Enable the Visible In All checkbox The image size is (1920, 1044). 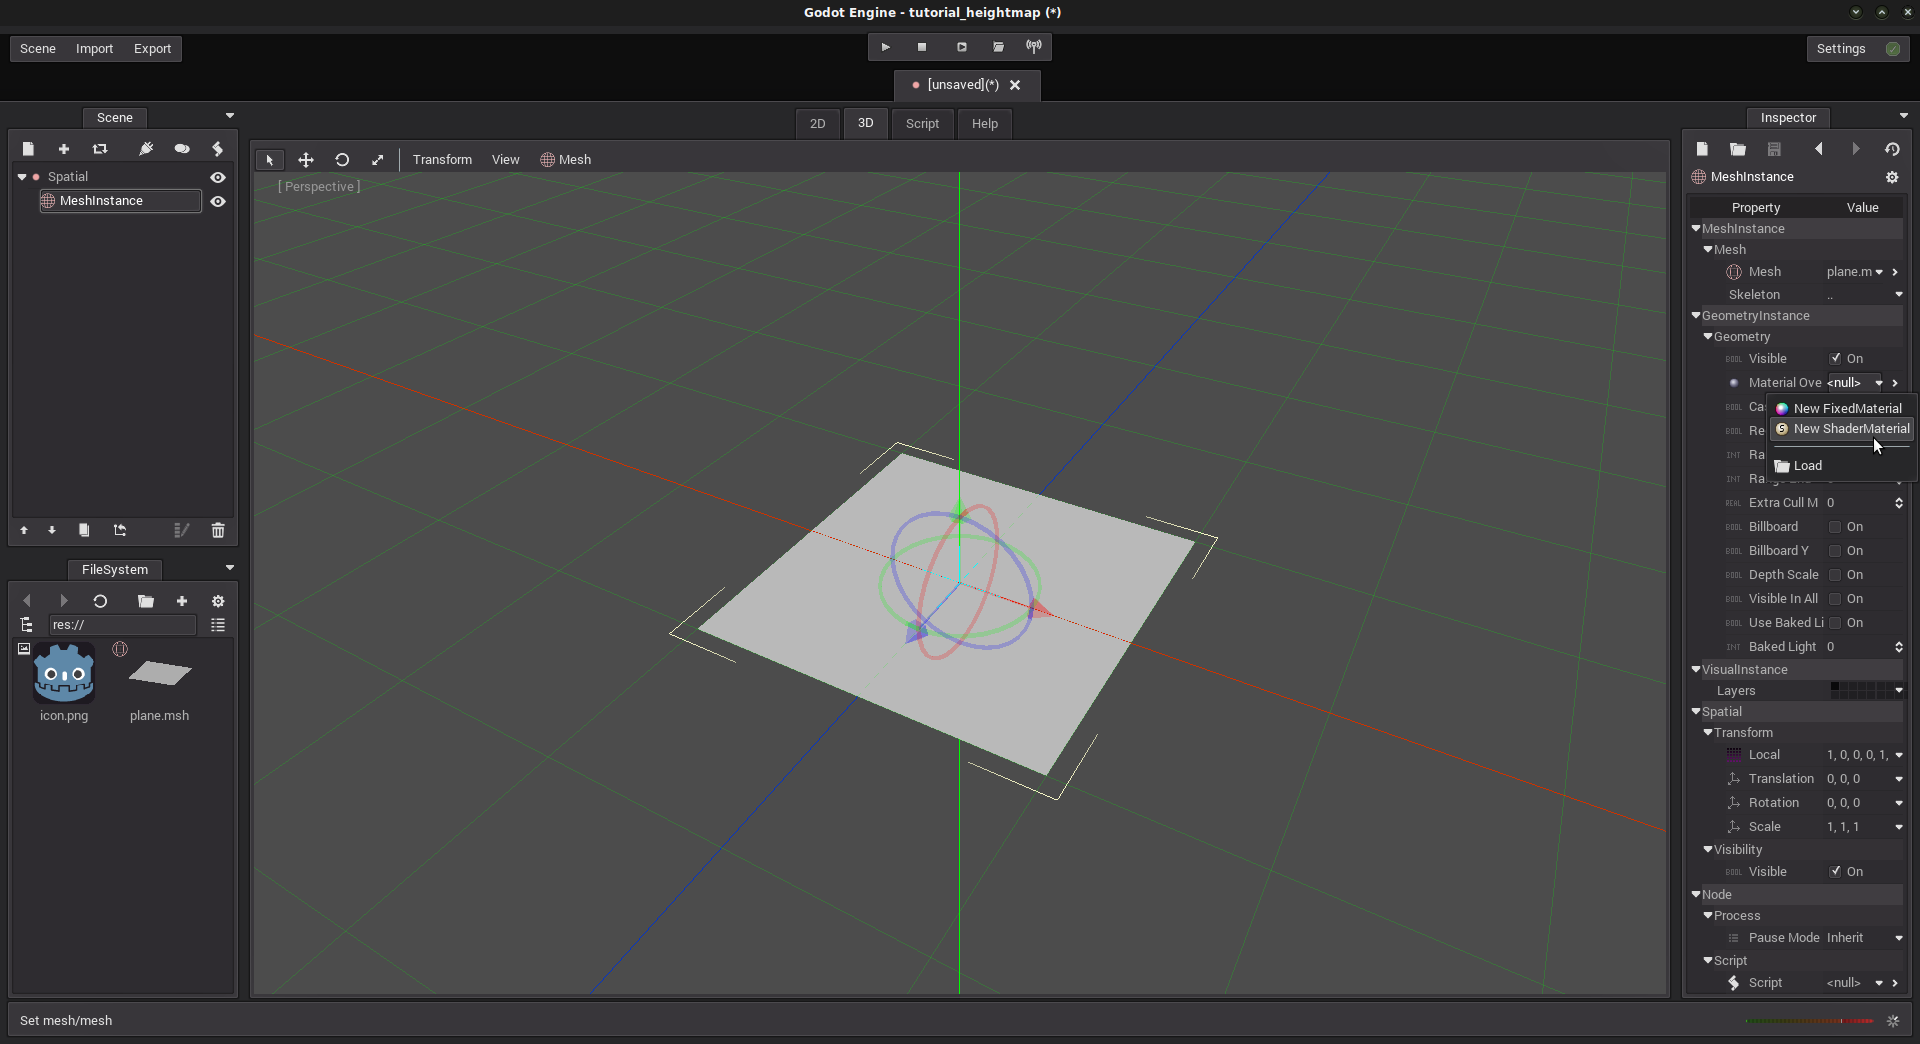point(1835,599)
